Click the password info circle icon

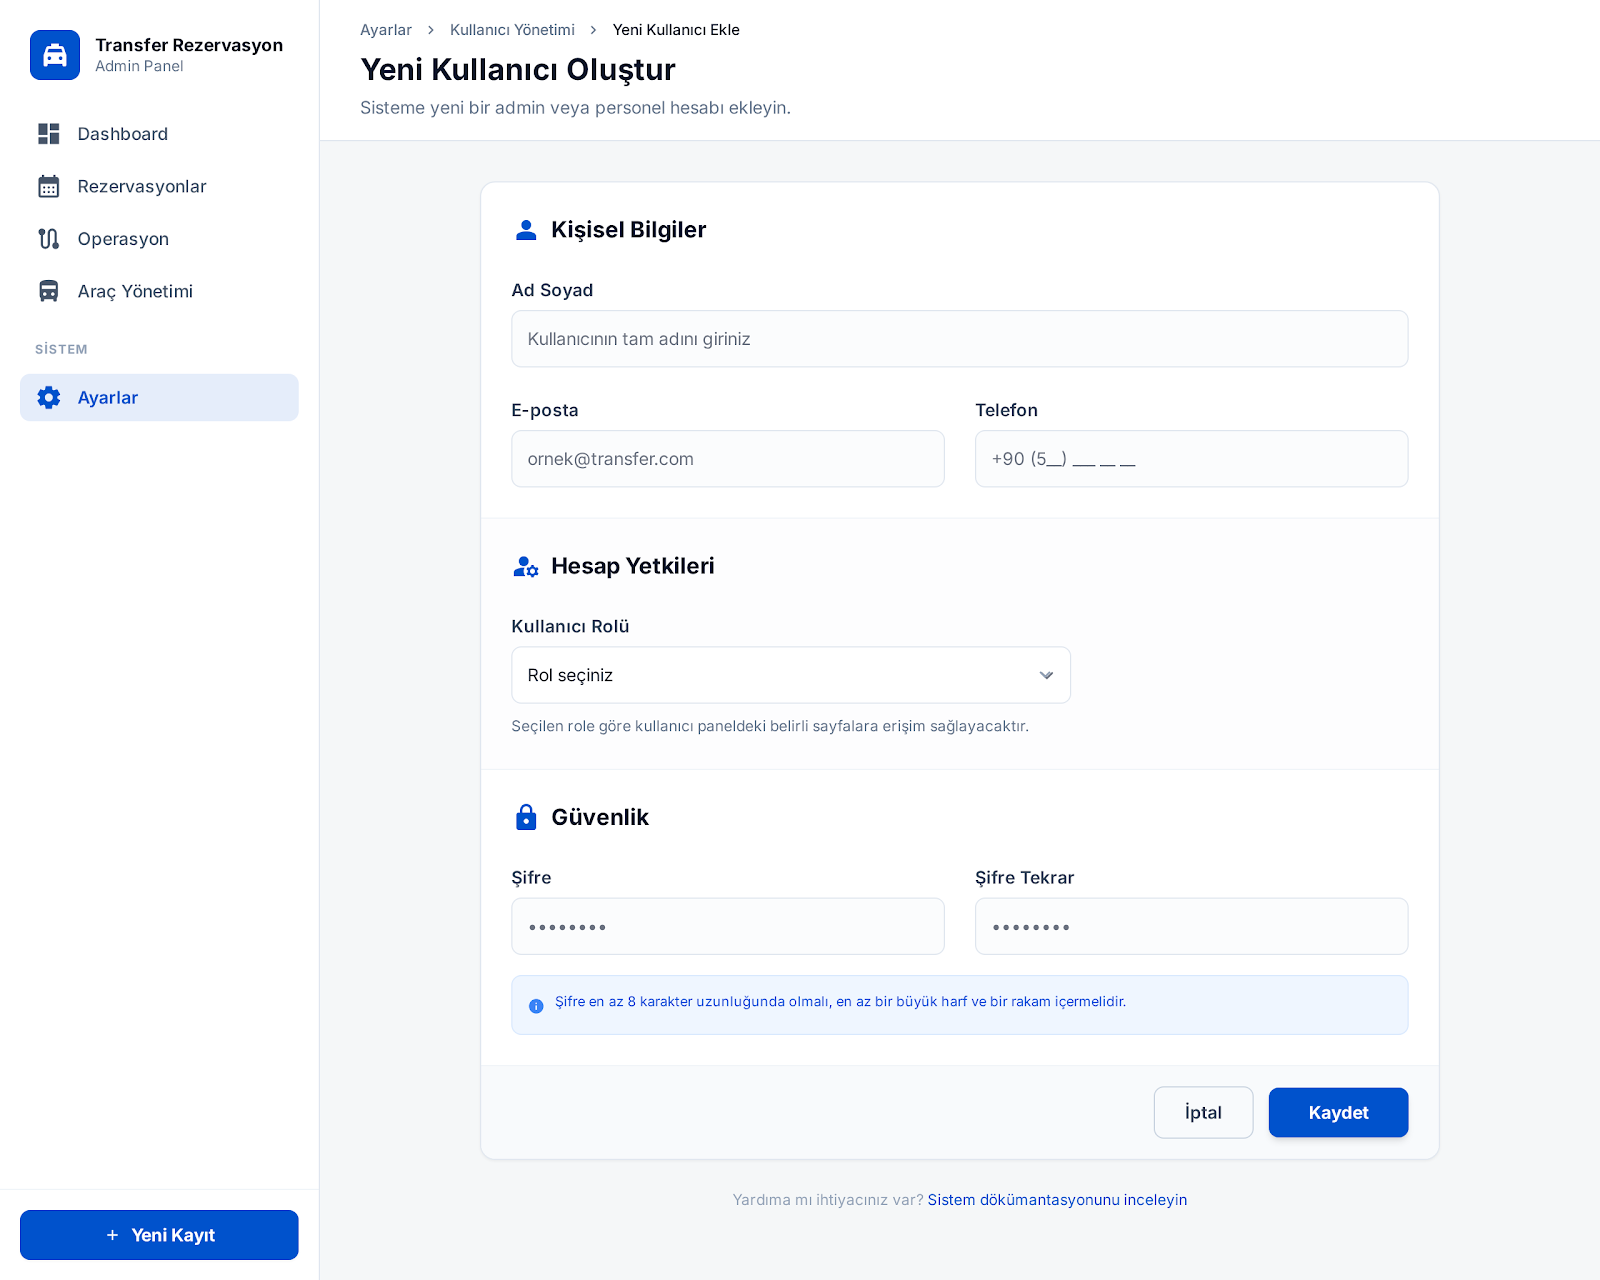pos(536,1006)
